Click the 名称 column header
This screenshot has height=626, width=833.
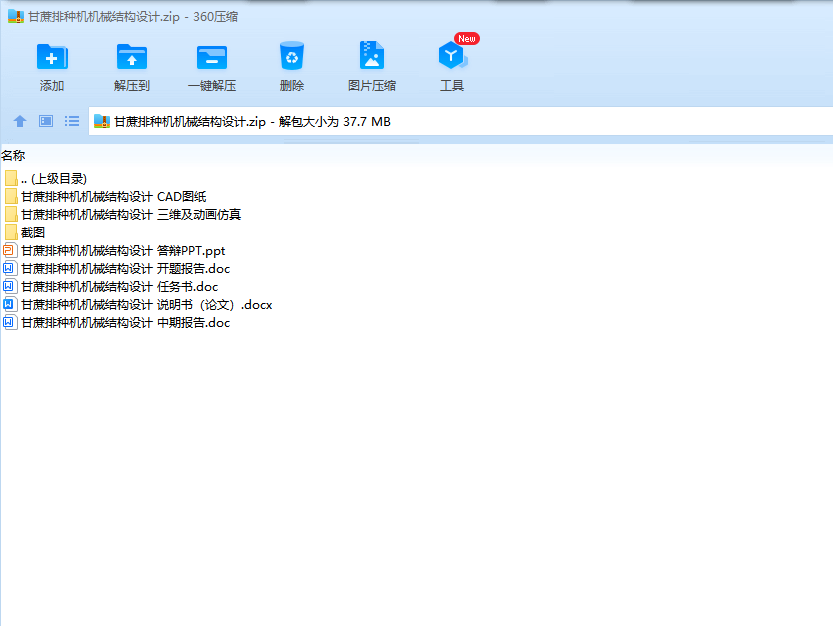point(13,156)
